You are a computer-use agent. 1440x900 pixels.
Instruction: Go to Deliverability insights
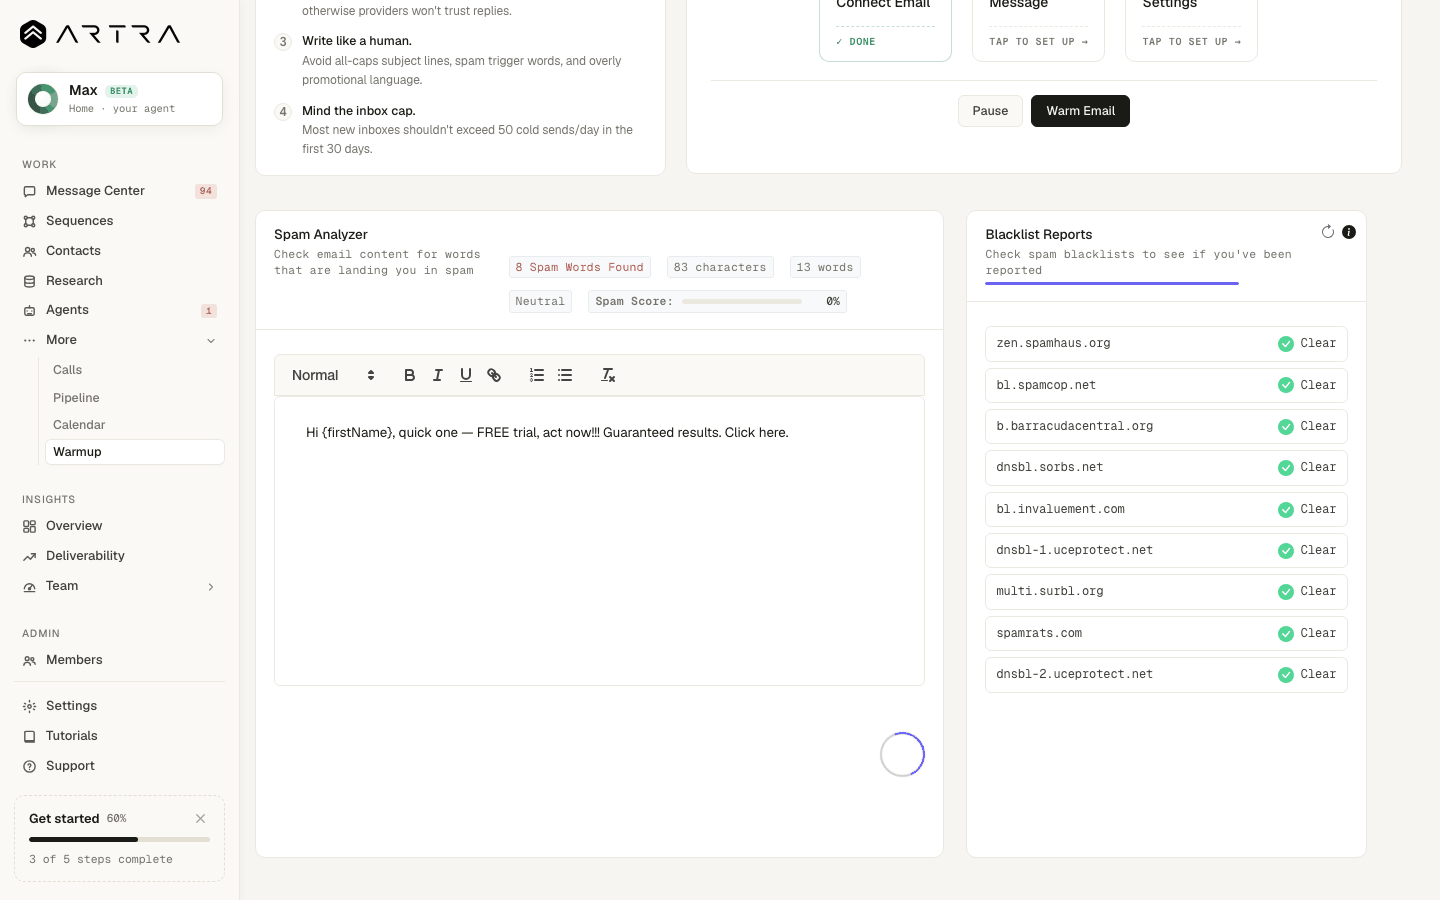click(119, 556)
